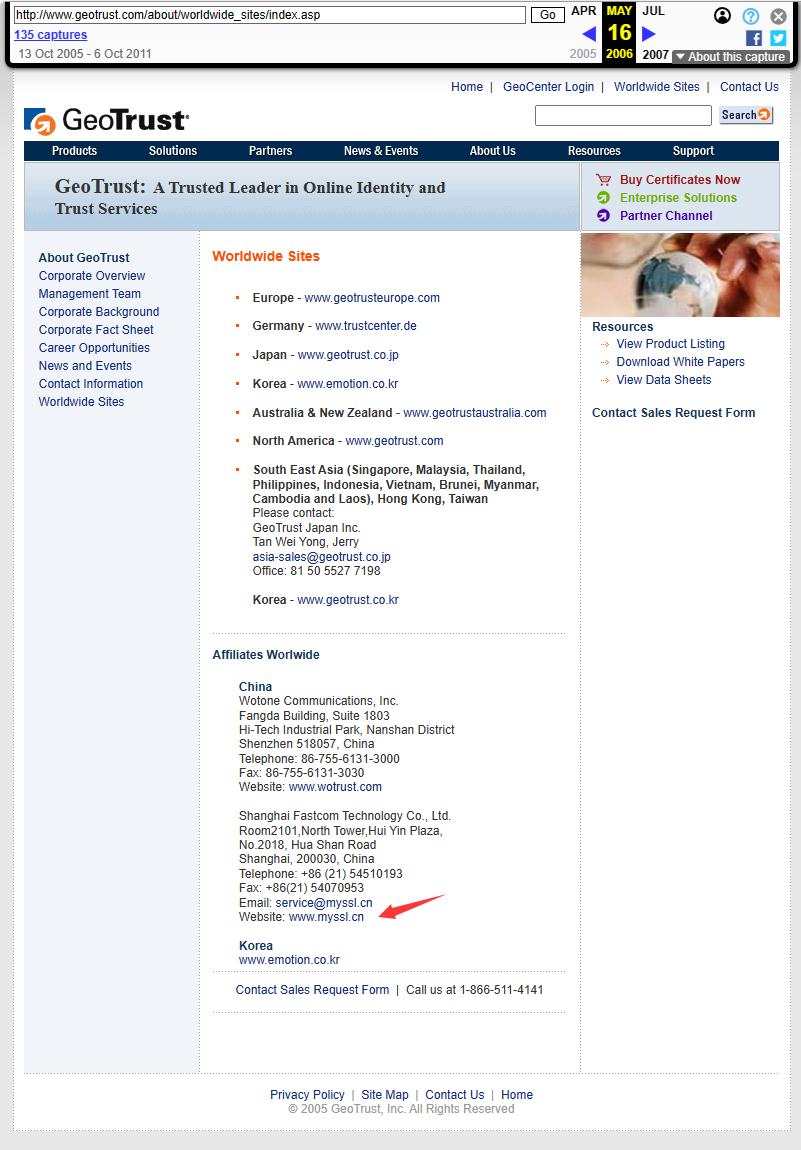Viewport: 801px width, 1150px height.
Task: Open Buy Certificates Now link
Action: click(680, 180)
